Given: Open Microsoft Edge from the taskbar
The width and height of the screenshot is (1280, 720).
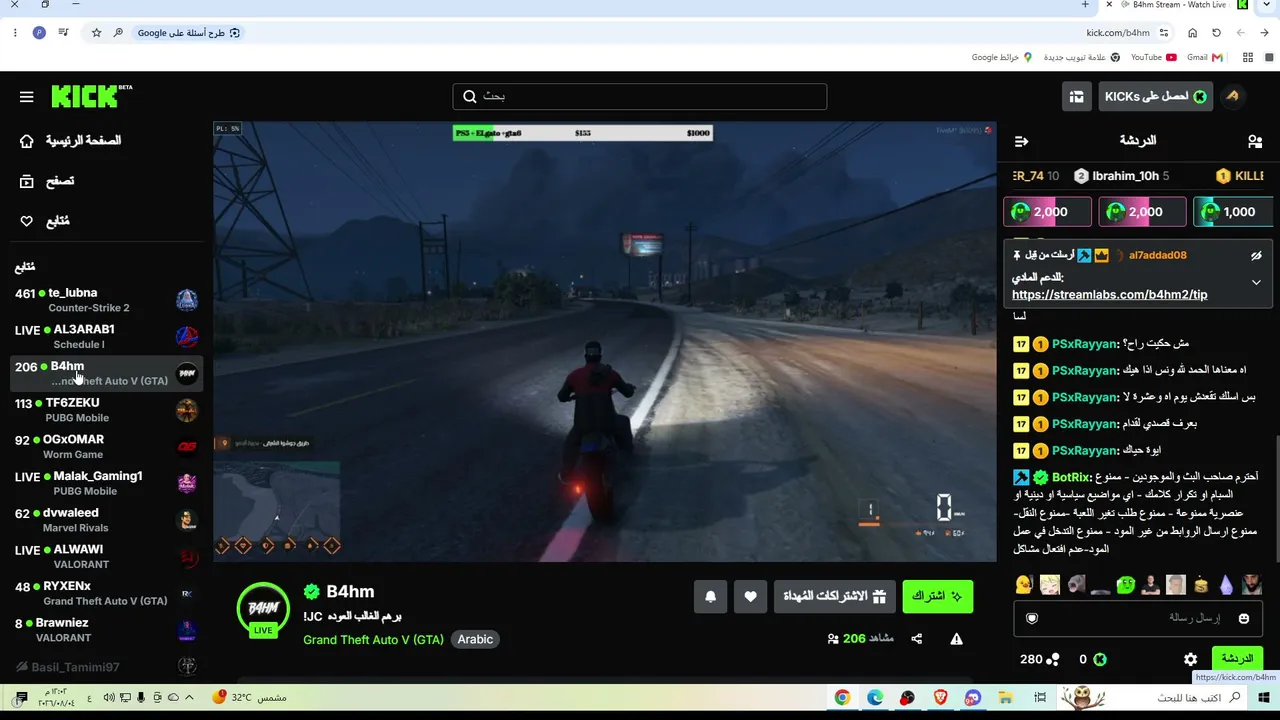Looking at the screenshot, I should (x=875, y=698).
